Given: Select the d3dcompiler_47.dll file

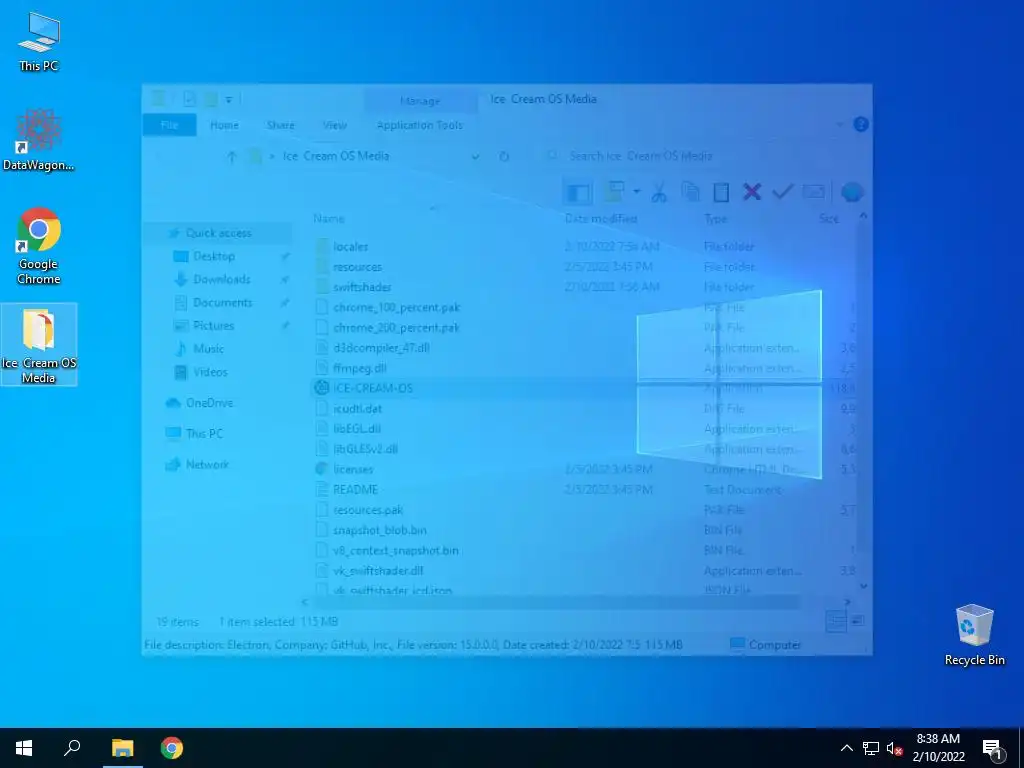Looking at the screenshot, I should point(583,348).
